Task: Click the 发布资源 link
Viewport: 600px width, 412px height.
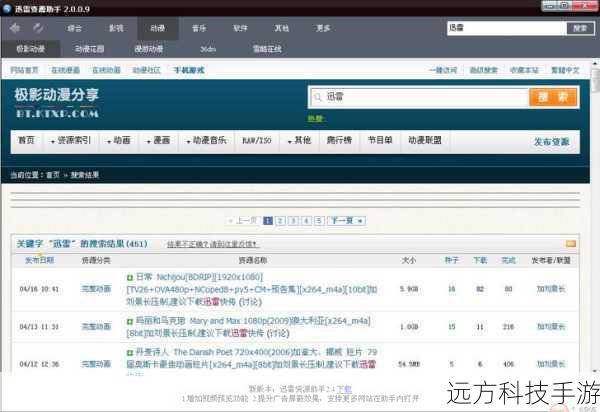Action: pos(551,142)
